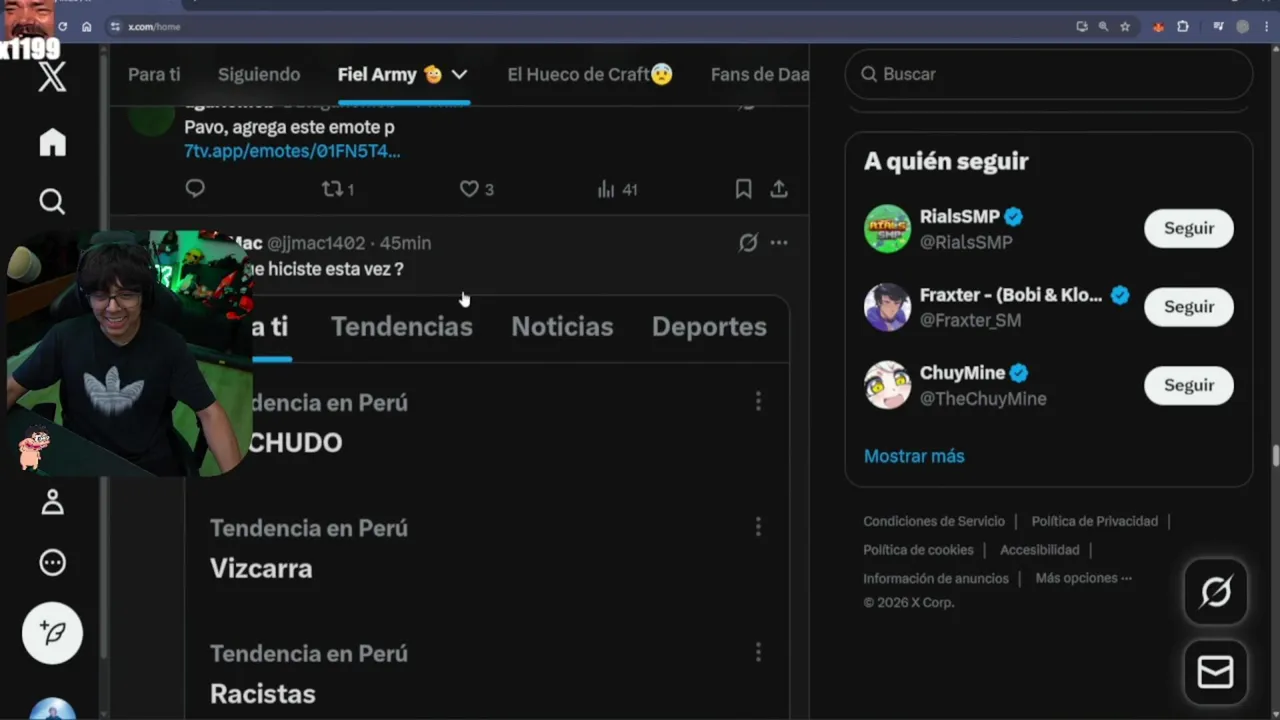
Task: Go to Home via sidebar house icon
Action: 52,142
